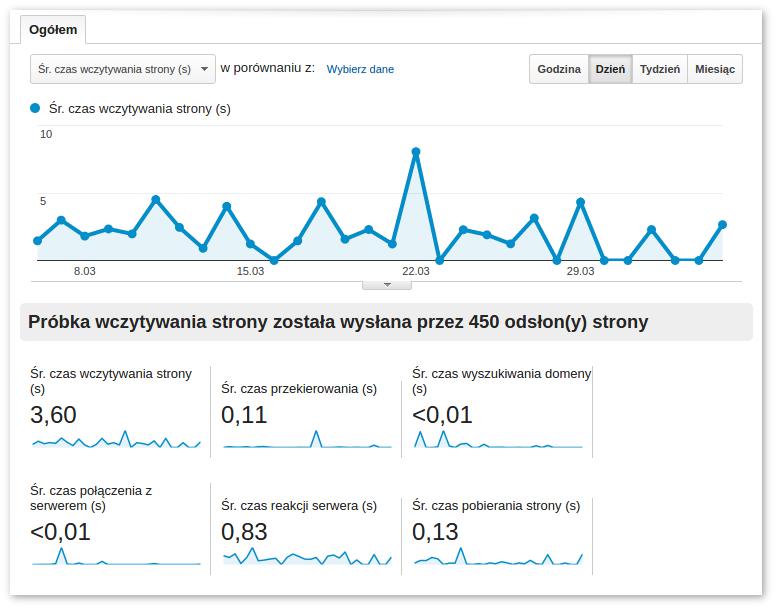The image size is (776, 609).
Task: Switch the chart to Godzina view
Action: pos(558,69)
